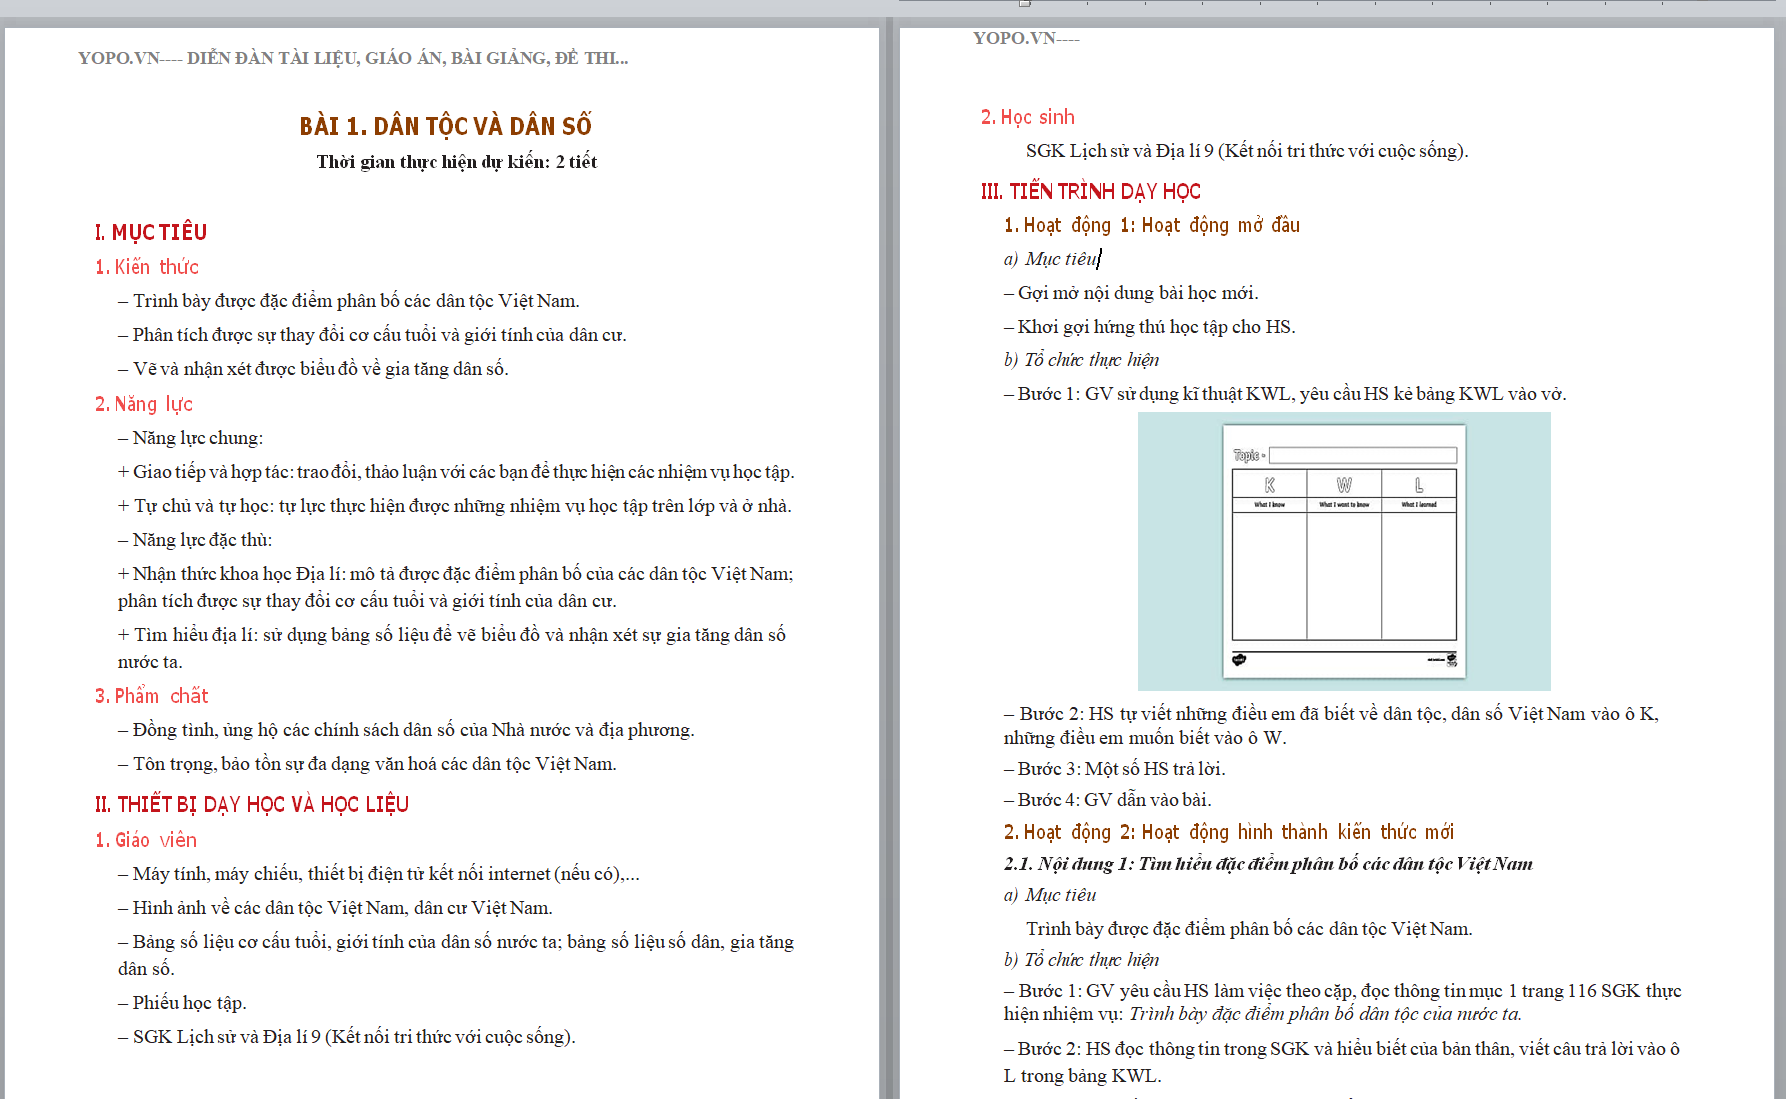Viewport: 1786px width, 1099px height.
Task: Click the line 'Bảng số liệu cơ cấu tuổi, giới tính'
Action: [x=456, y=955]
